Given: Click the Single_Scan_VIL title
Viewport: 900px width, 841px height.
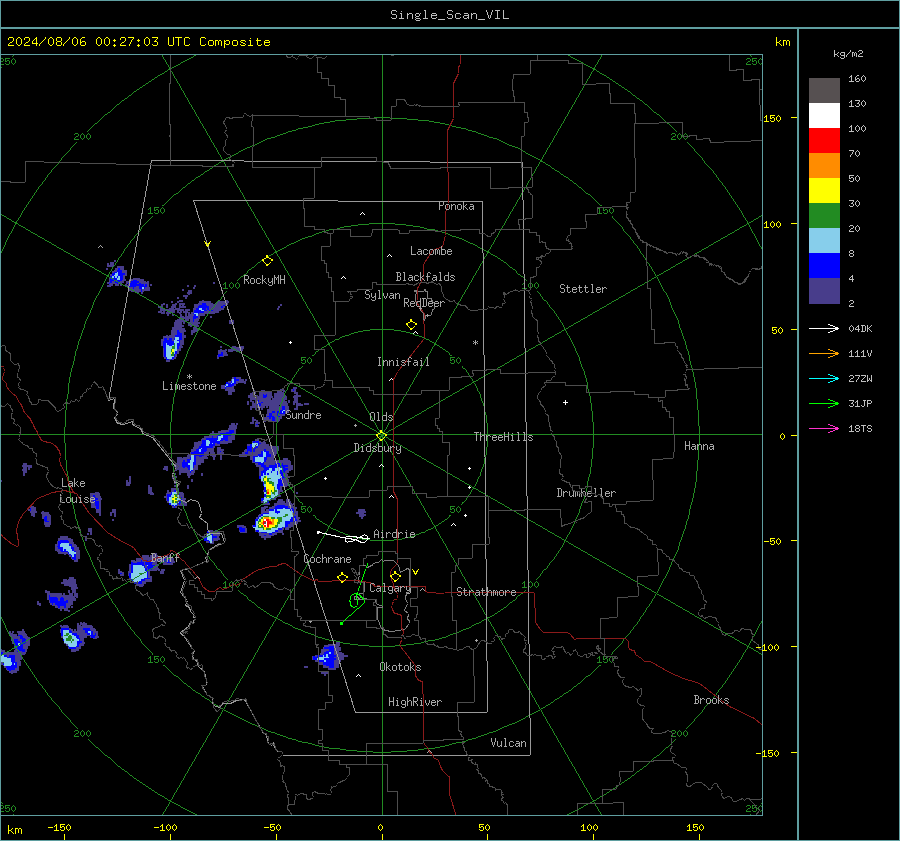Looking at the screenshot, I should tap(449, 15).
